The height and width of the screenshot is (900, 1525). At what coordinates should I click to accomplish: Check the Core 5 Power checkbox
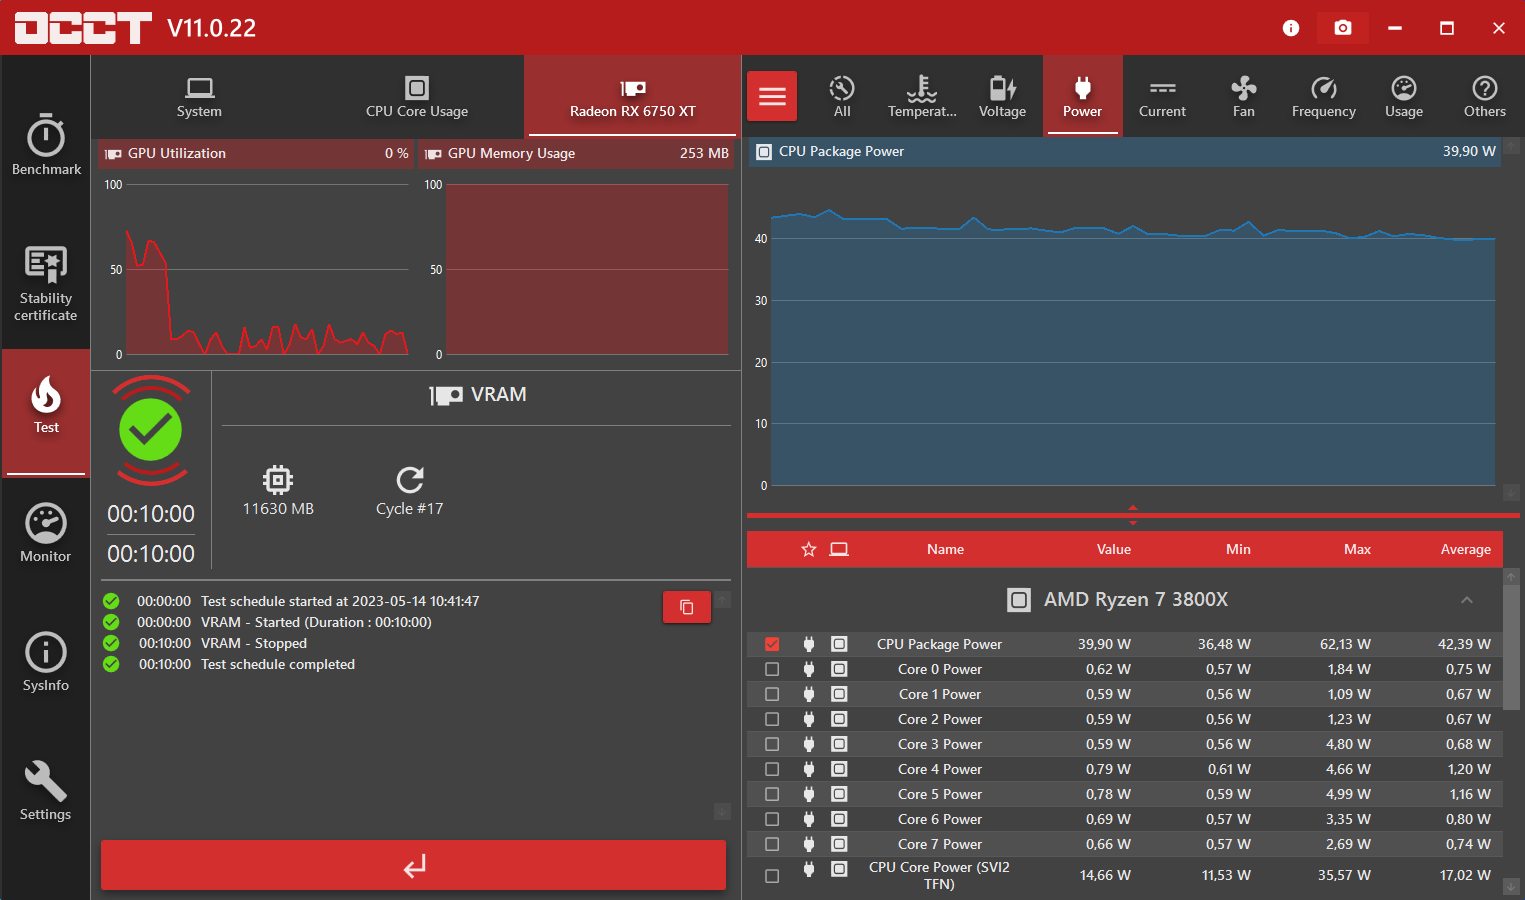[x=772, y=794]
